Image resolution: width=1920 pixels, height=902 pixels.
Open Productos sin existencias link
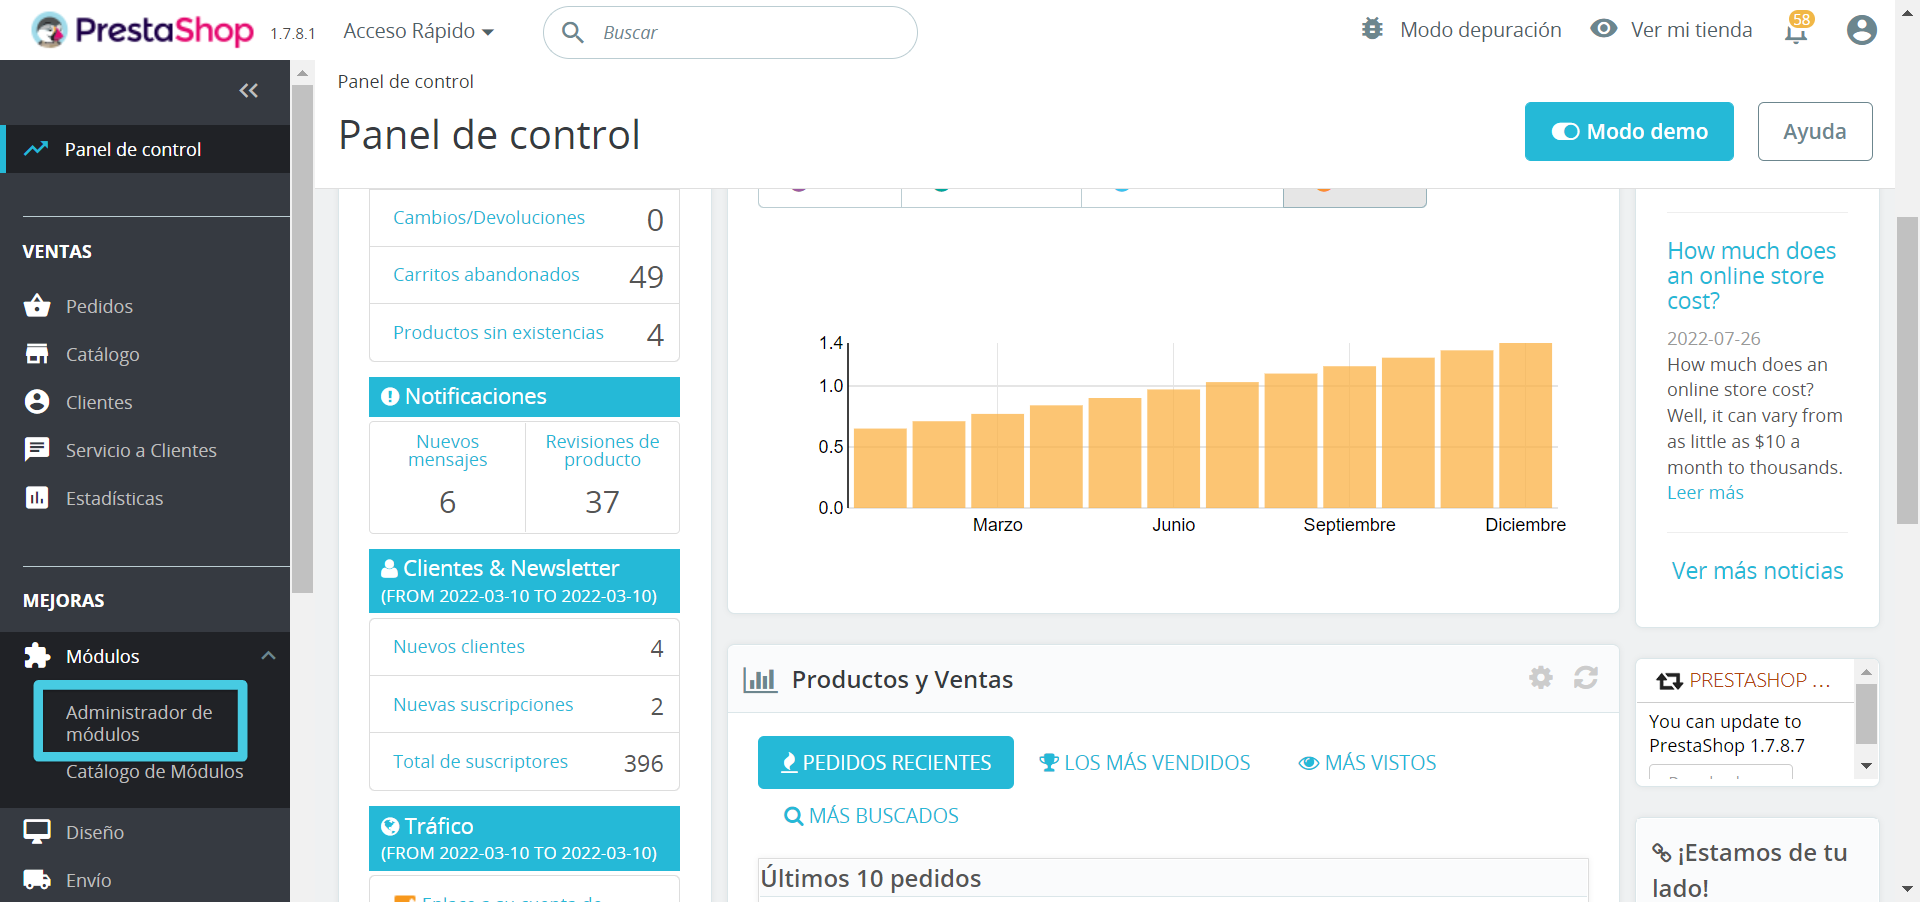coord(498,332)
